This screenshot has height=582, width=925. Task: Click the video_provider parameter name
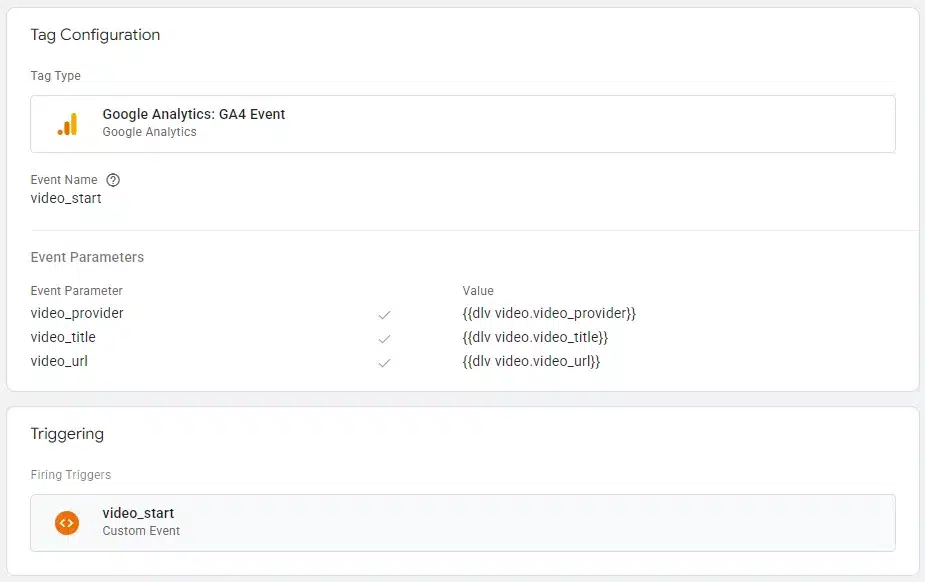[x=76, y=313]
